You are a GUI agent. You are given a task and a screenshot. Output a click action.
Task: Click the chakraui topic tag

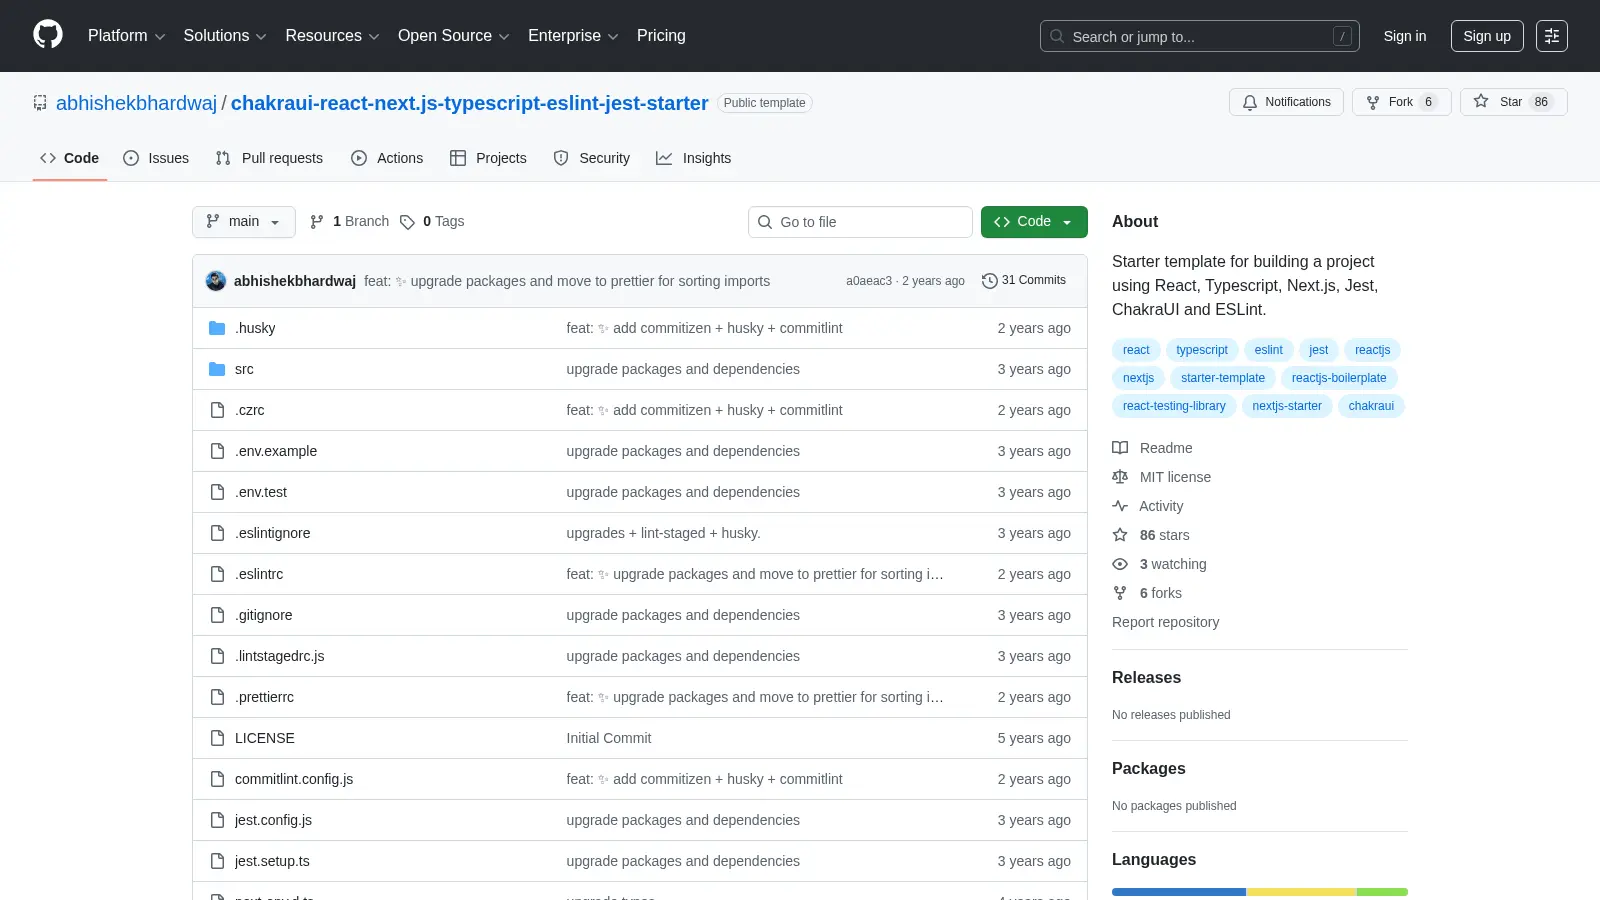(1371, 406)
